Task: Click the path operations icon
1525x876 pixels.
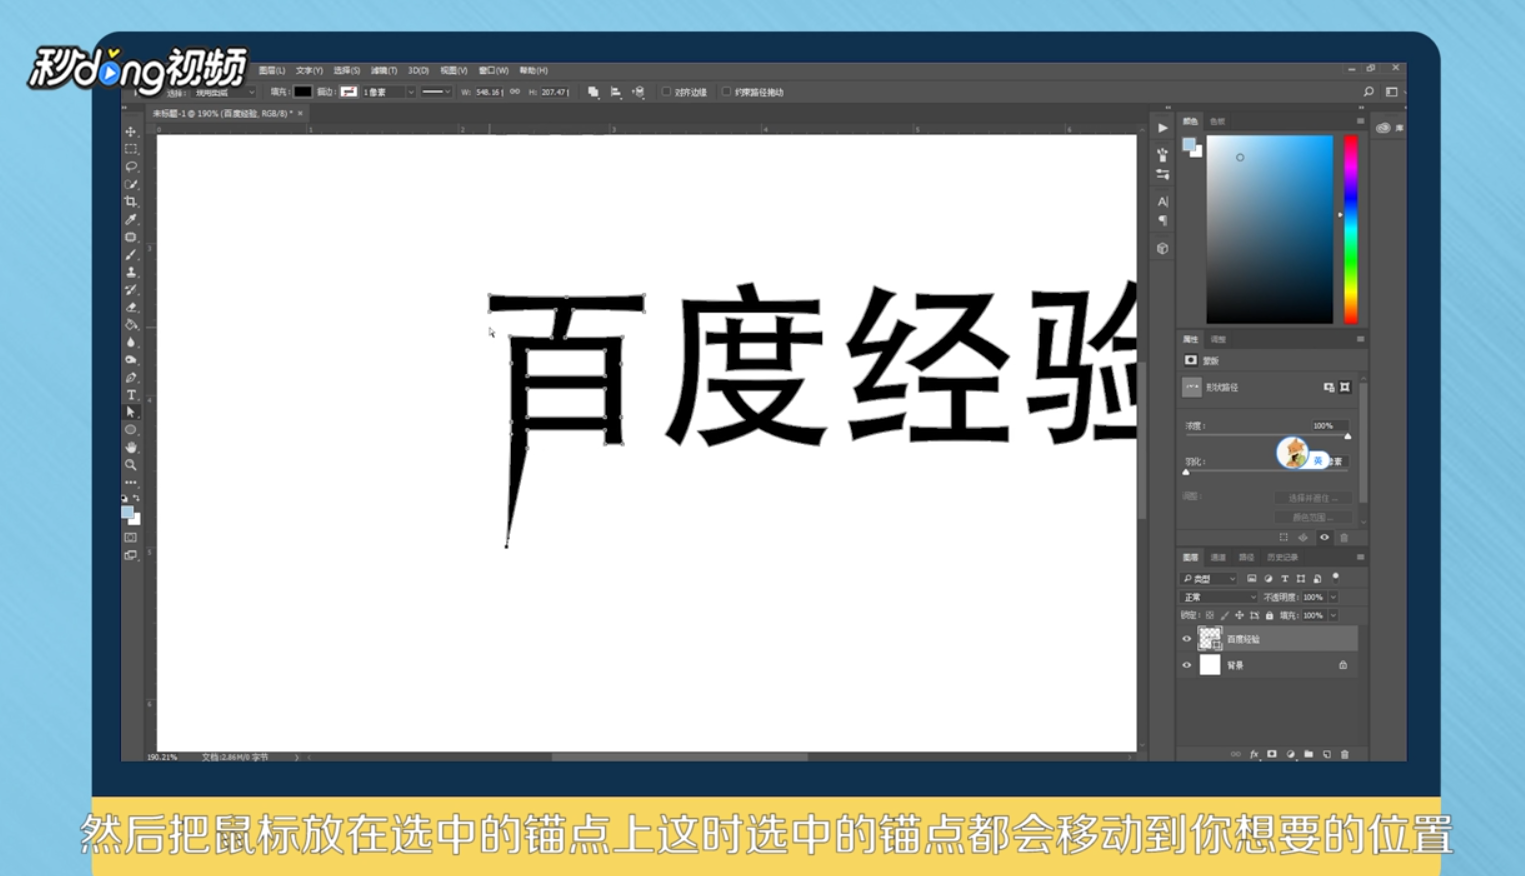Action: click(593, 92)
